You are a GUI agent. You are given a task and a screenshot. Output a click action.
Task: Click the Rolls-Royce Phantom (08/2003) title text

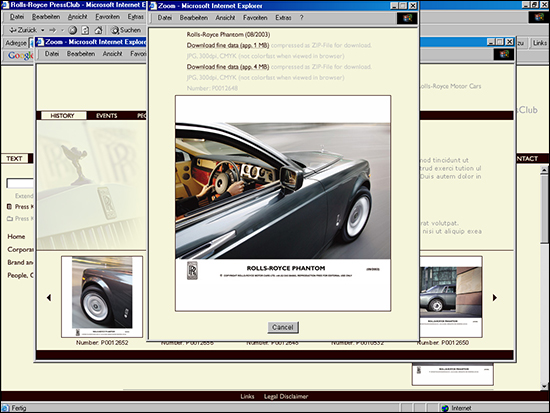[x=228, y=34]
